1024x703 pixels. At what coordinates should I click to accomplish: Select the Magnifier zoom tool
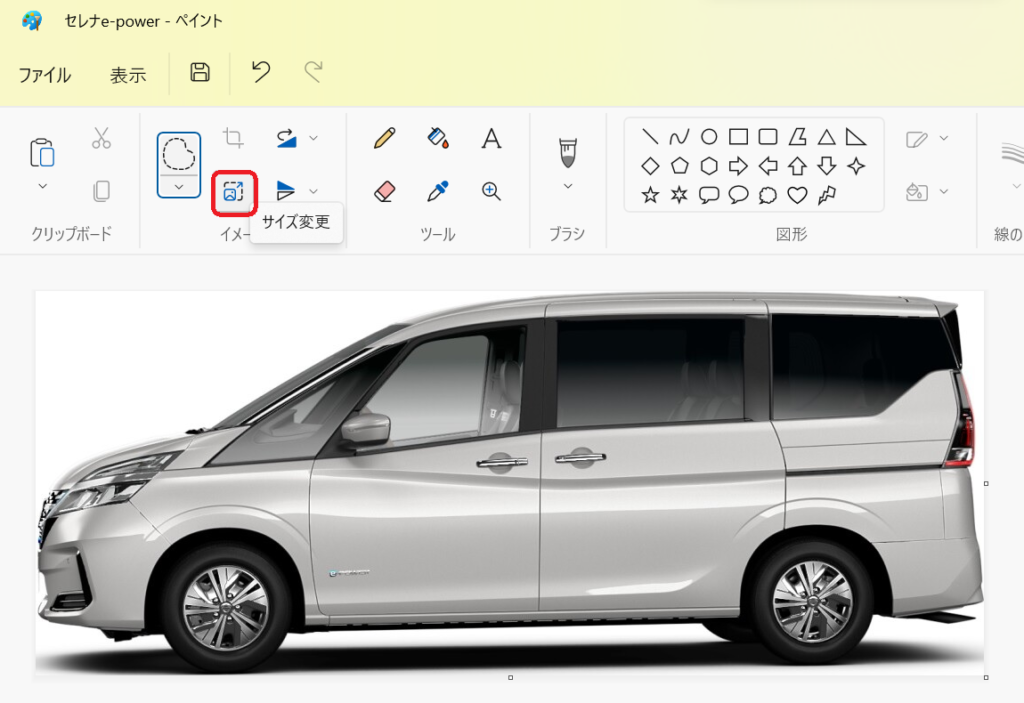[491, 191]
